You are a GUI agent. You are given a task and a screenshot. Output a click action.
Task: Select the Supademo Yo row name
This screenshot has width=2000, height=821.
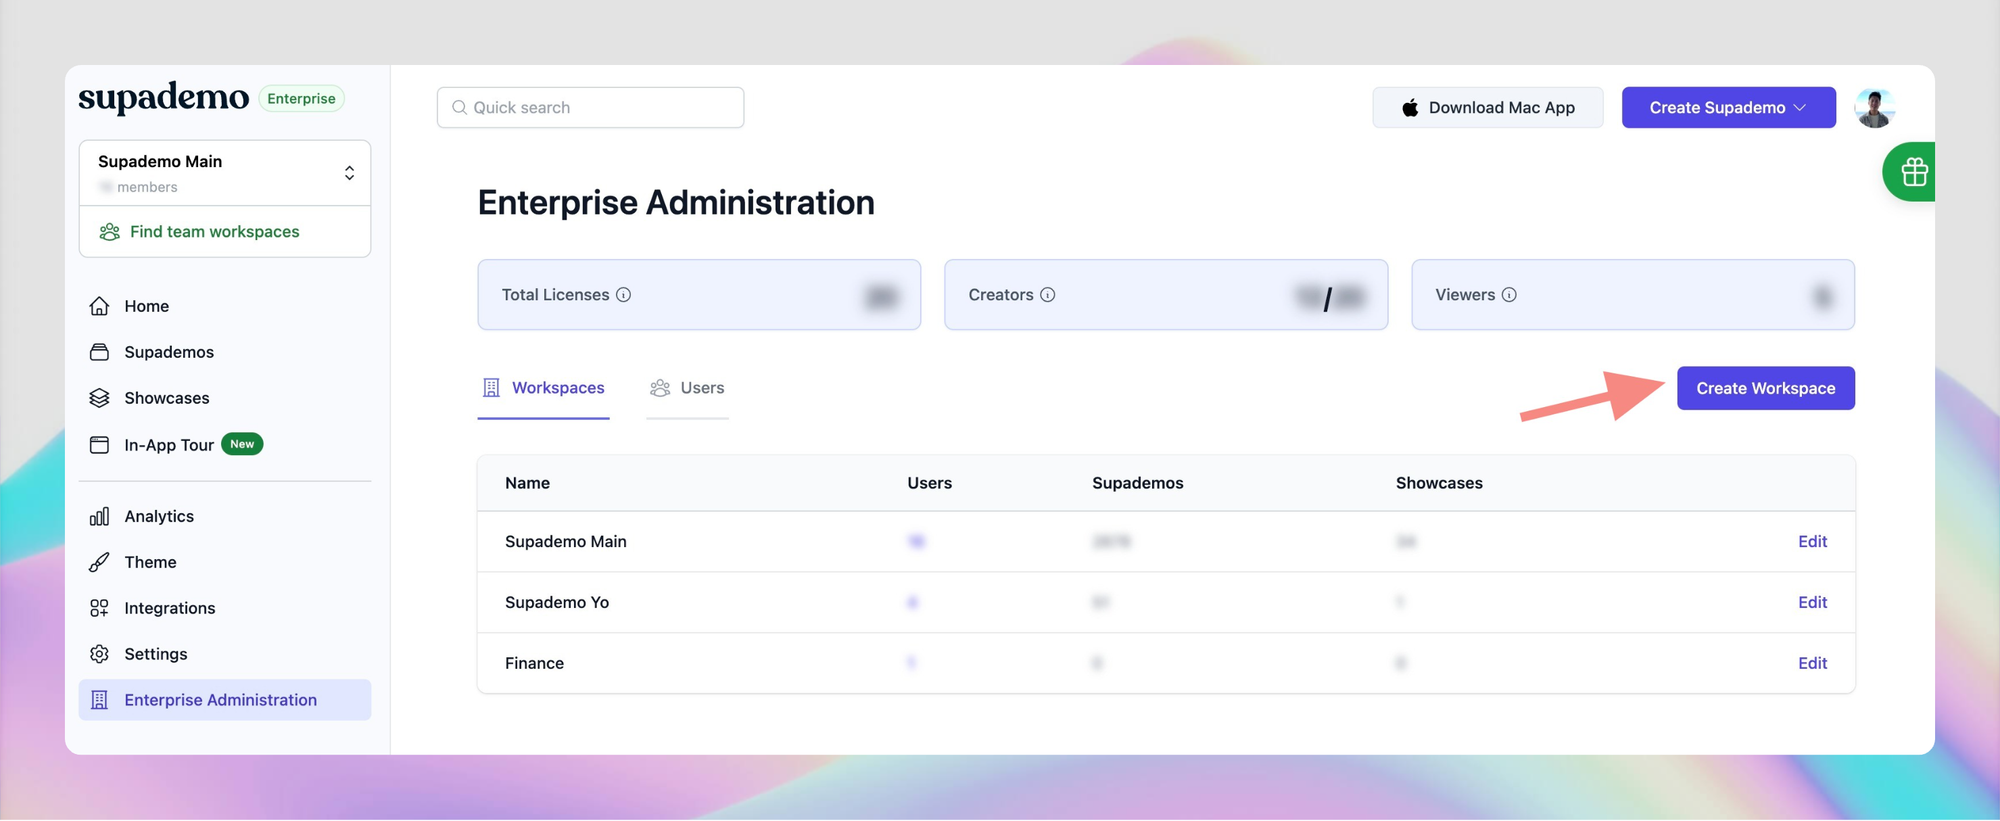point(557,602)
